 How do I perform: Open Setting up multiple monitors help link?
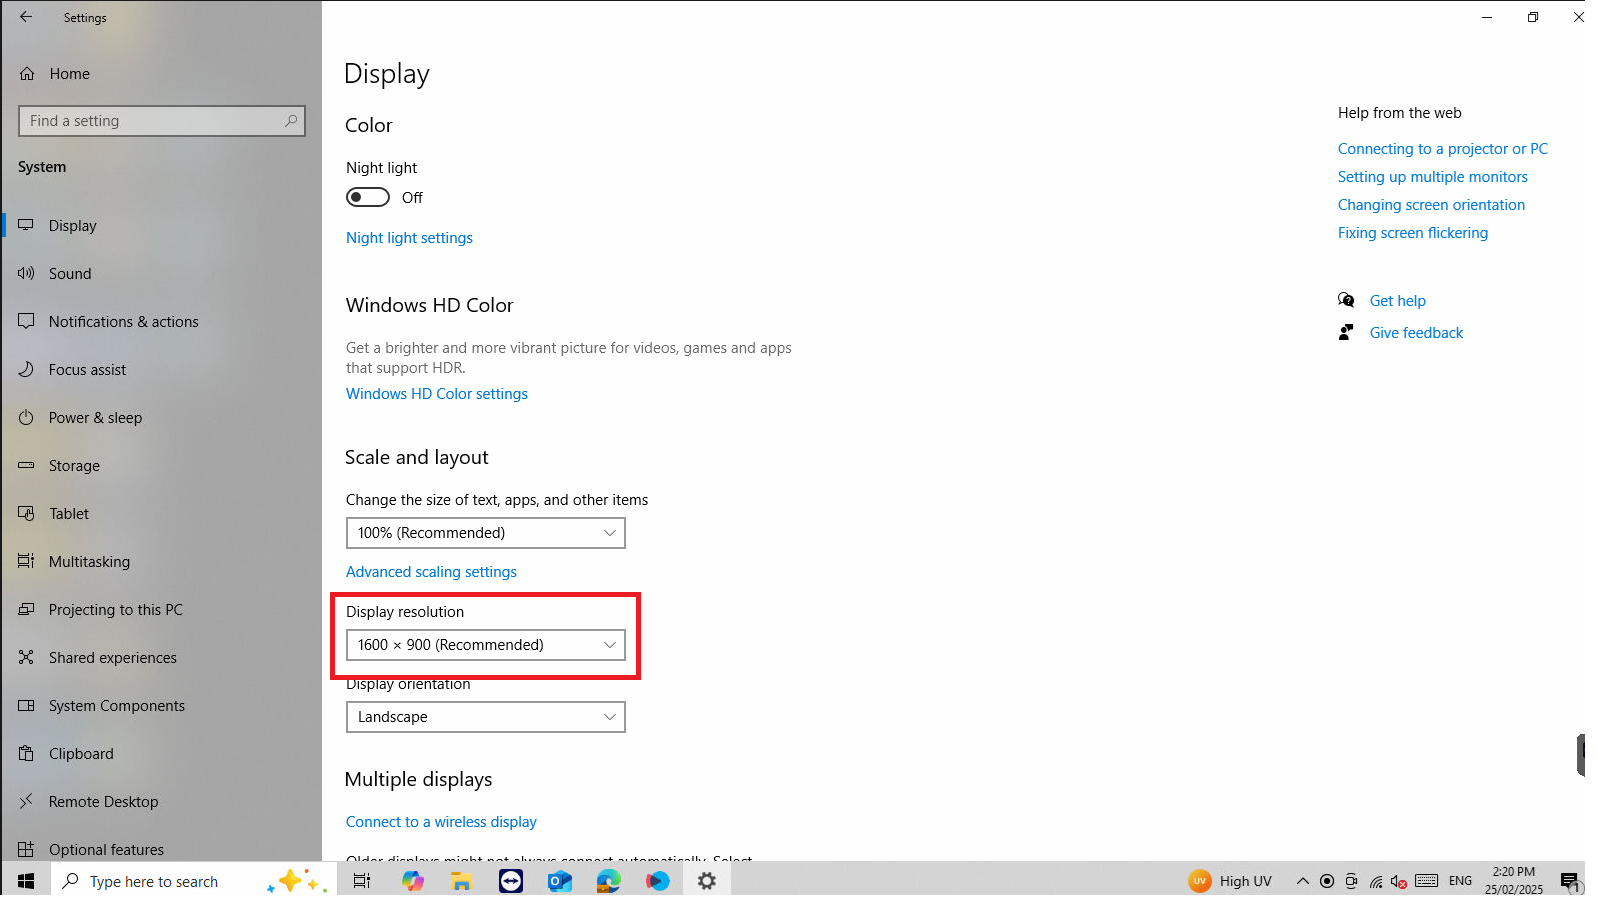click(x=1433, y=177)
